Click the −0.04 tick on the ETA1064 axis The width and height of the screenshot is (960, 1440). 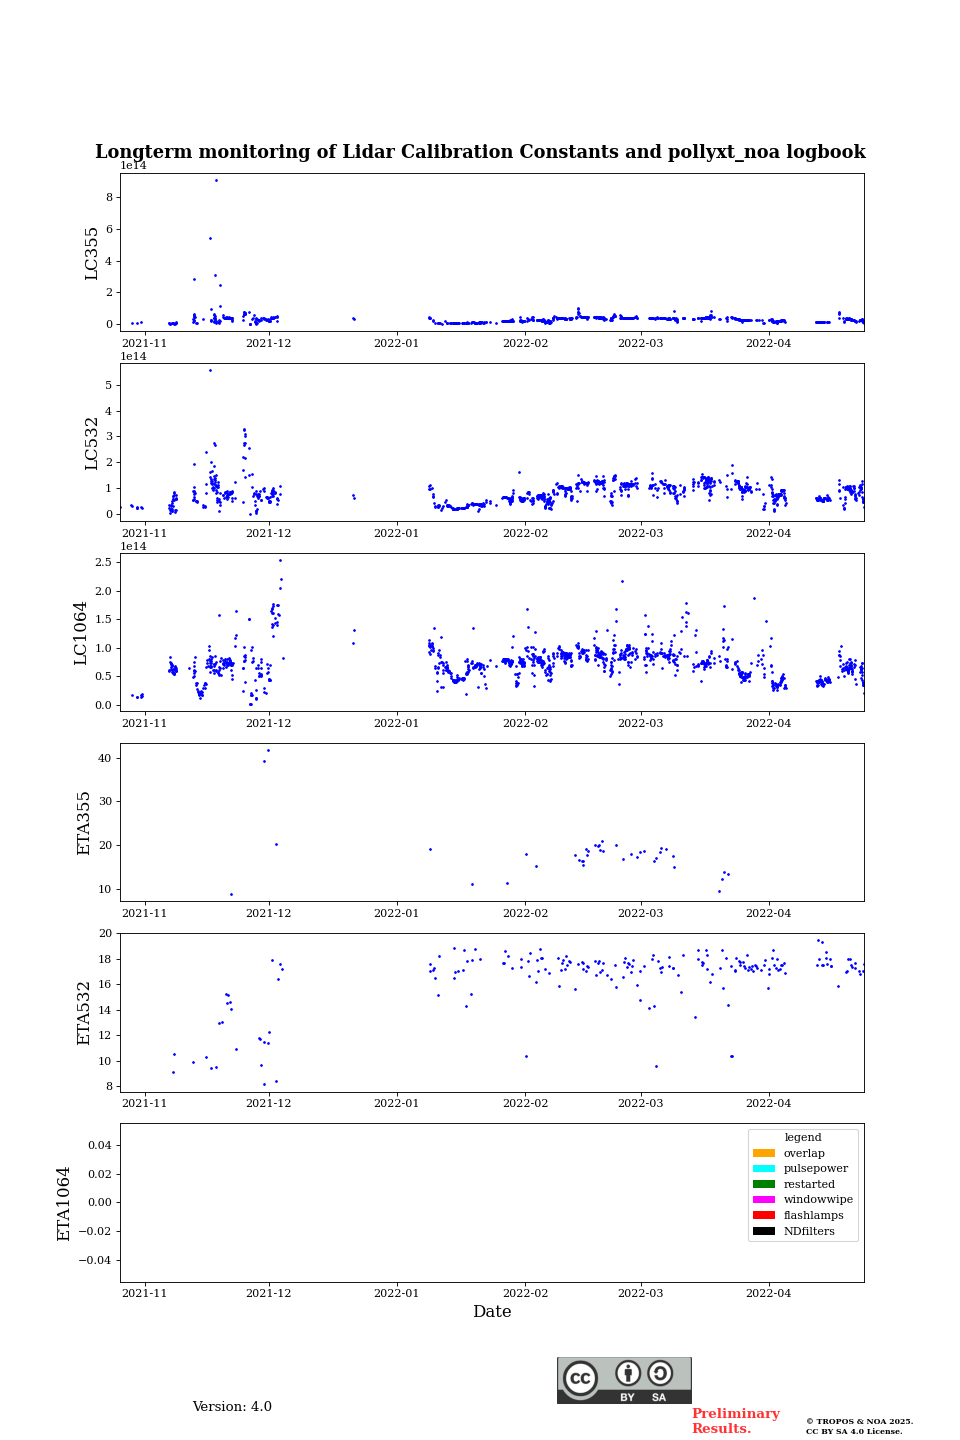[x=95, y=1260]
